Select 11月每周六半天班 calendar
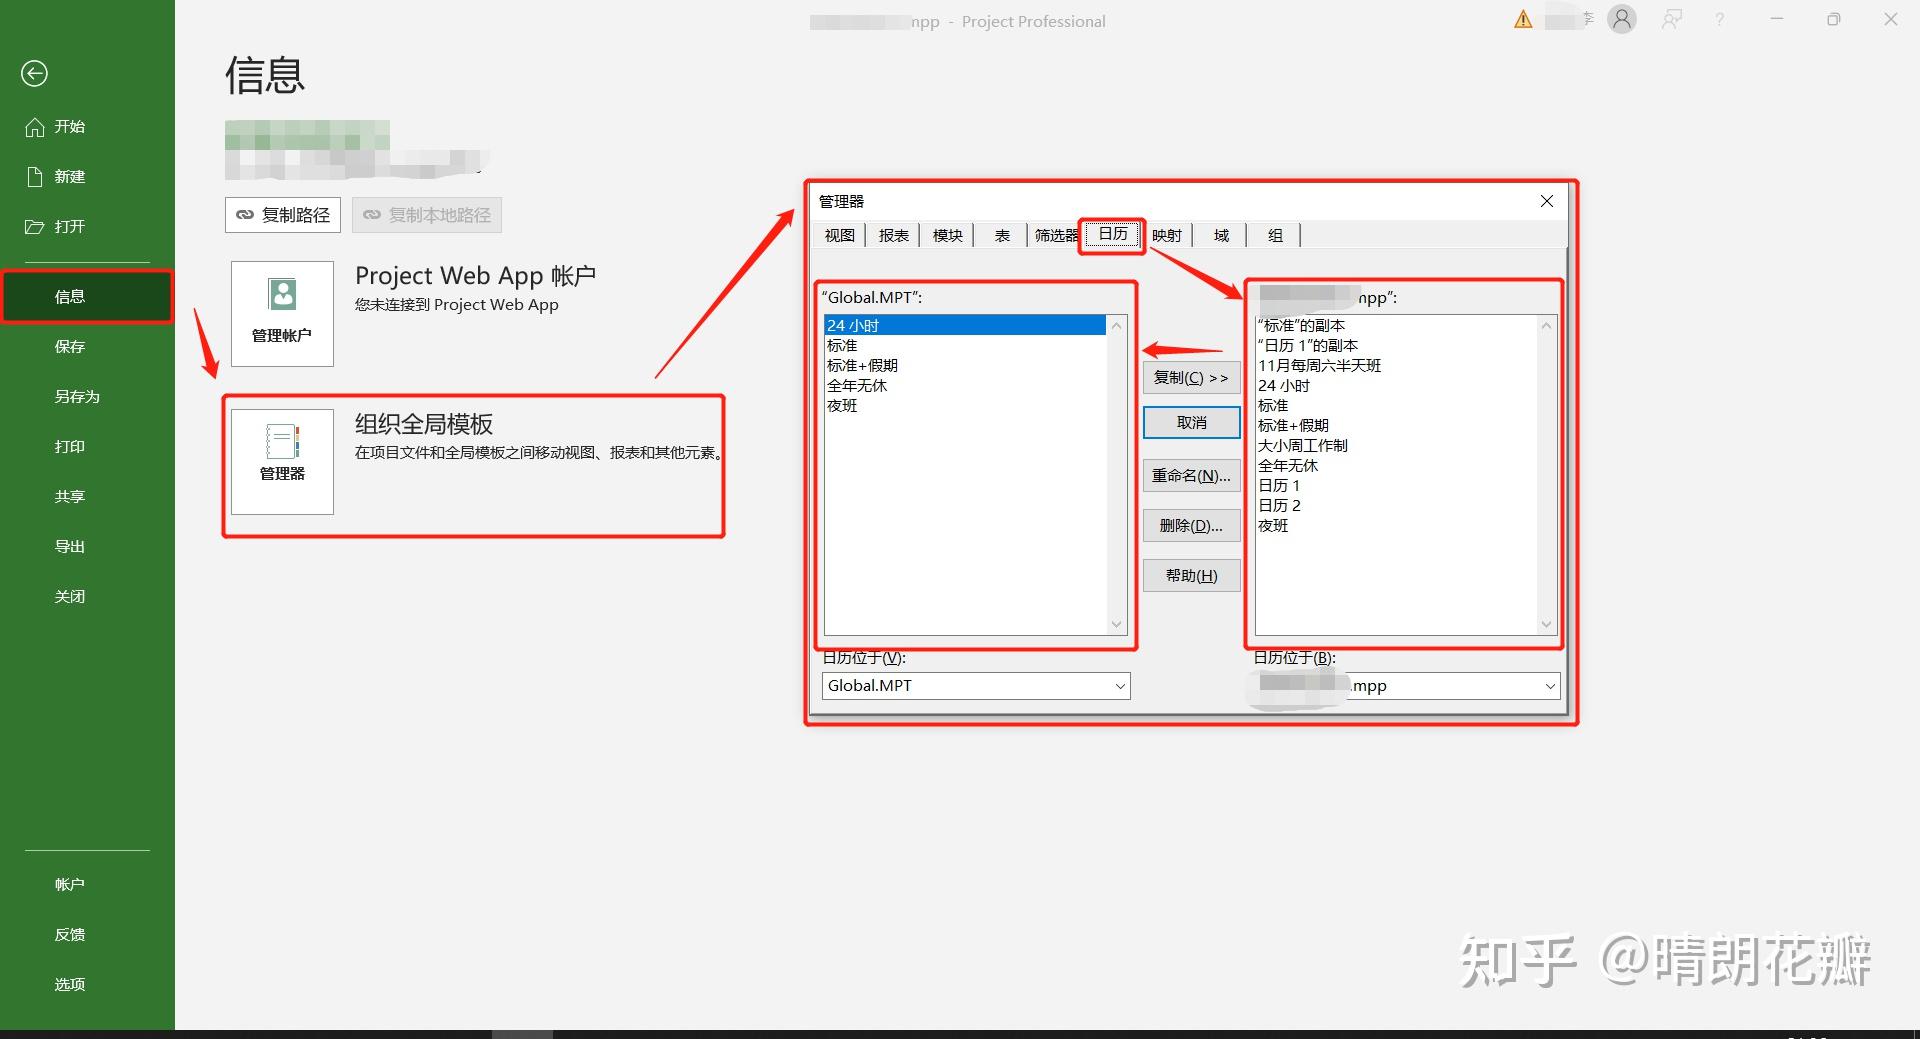The height and width of the screenshot is (1039, 1920). click(x=1396, y=366)
